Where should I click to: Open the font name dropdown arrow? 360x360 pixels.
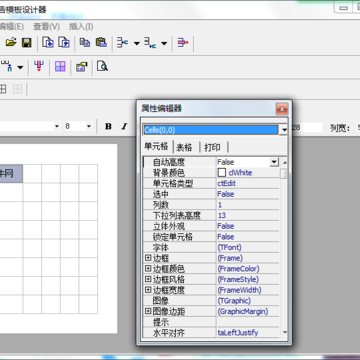[x=57, y=126]
